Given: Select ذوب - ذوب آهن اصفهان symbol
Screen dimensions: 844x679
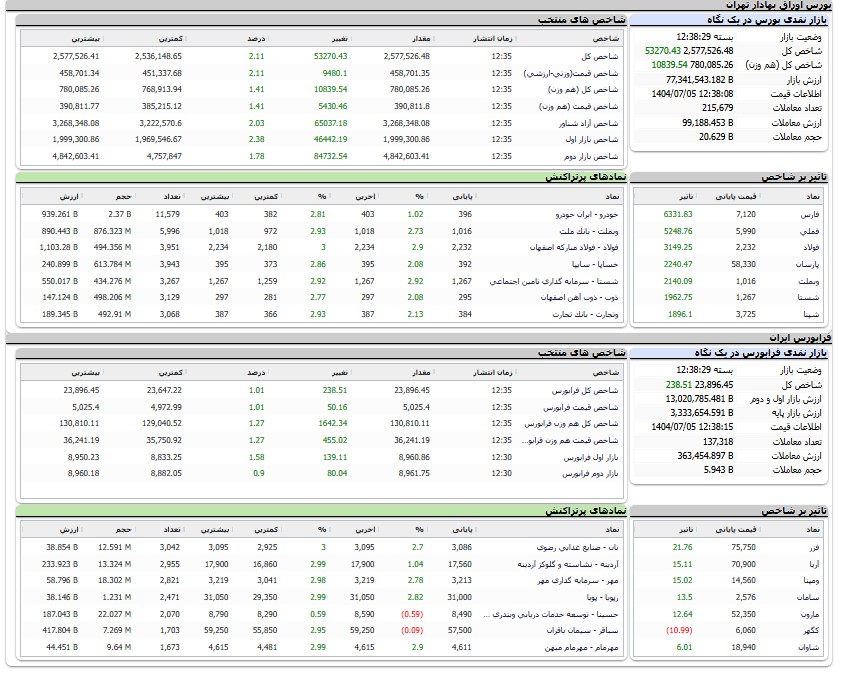Looking at the screenshot, I should click(580, 297).
